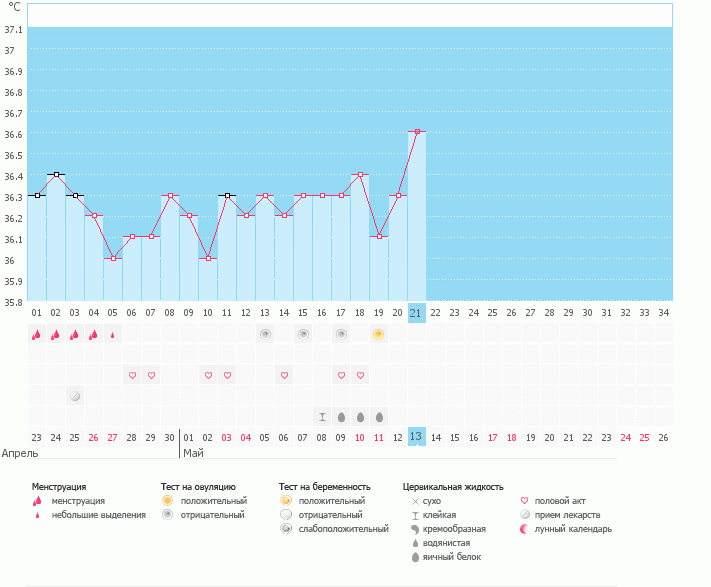
Task: Click negative ovulation test icon on day 15
Action: coord(303,335)
